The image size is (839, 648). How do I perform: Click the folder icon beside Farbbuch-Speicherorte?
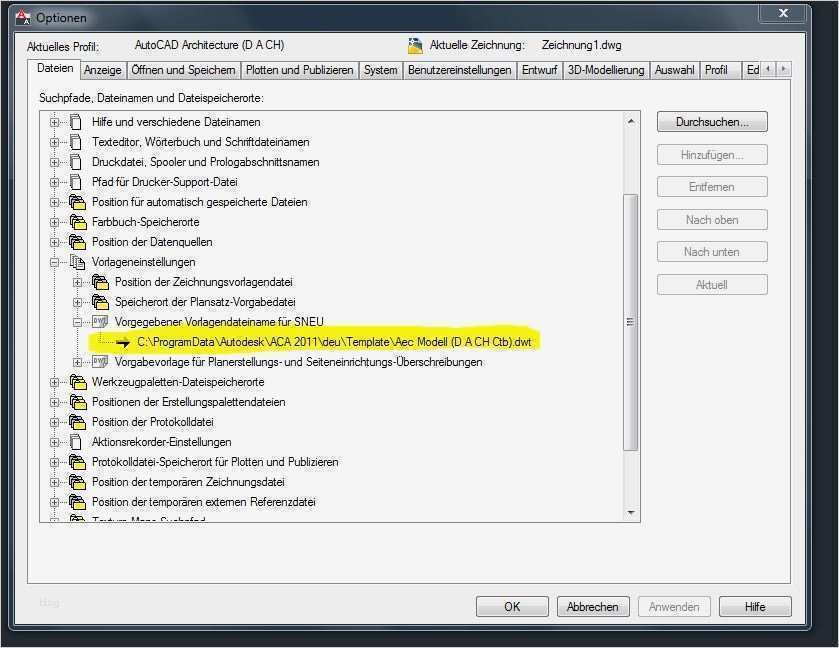coord(78,222)
